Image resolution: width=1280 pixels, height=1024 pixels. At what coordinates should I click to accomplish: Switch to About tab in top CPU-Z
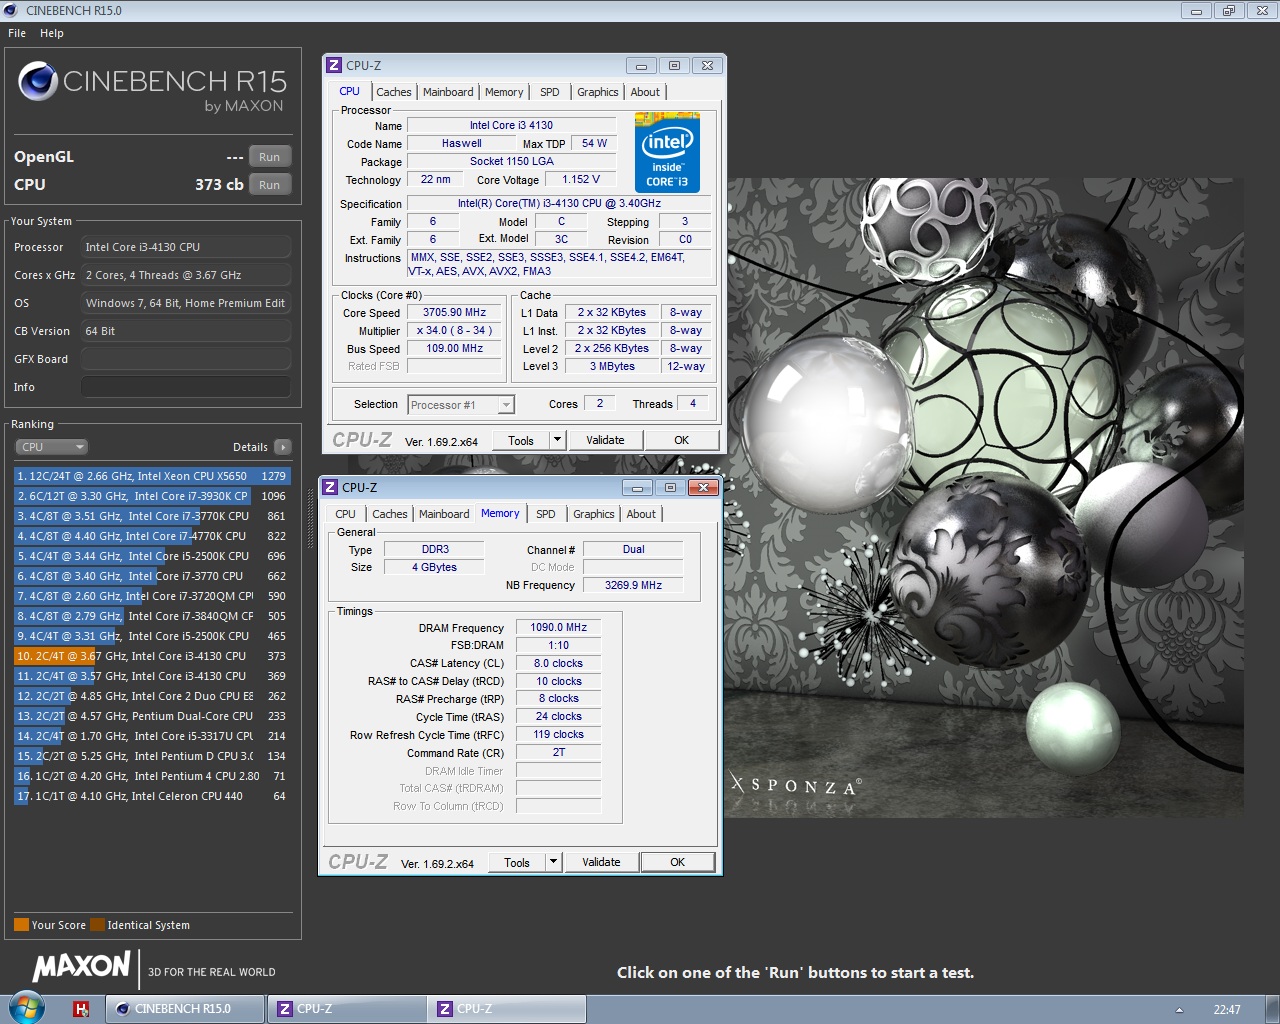pos(645,92)
